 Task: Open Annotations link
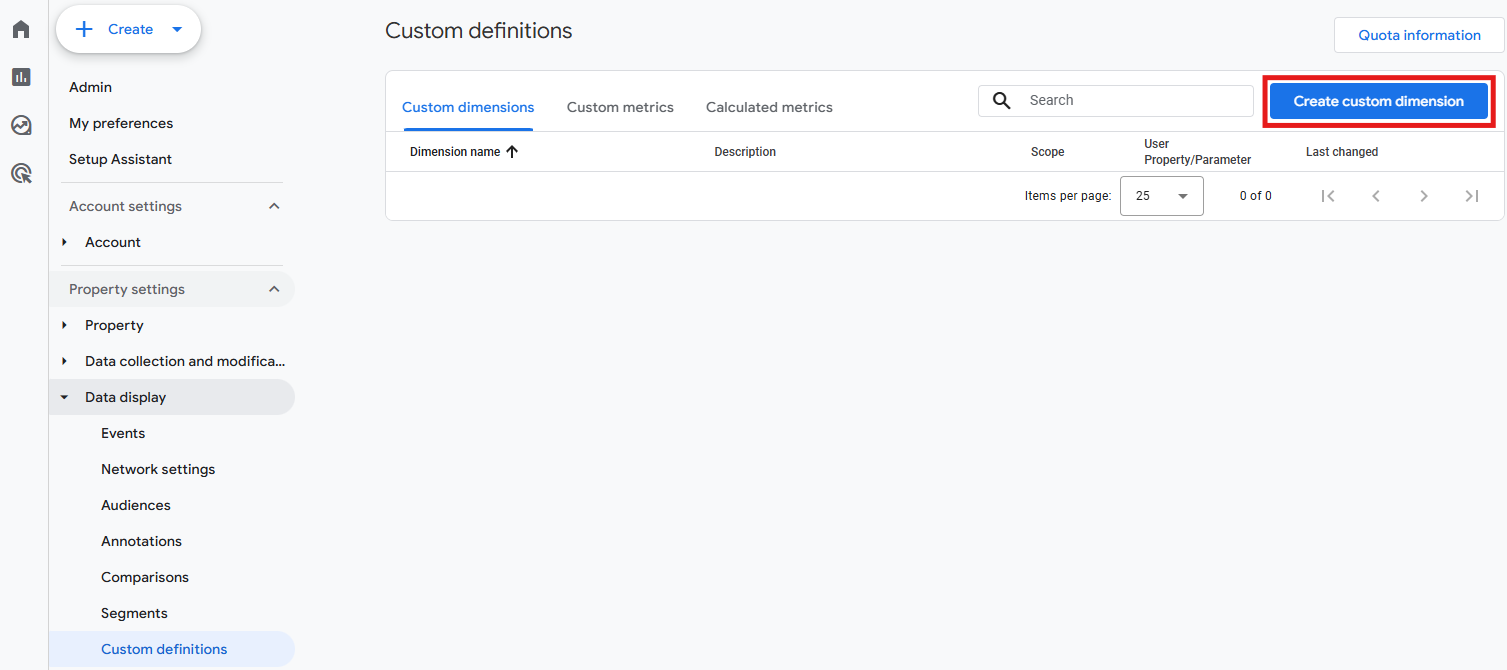[141, 541]
